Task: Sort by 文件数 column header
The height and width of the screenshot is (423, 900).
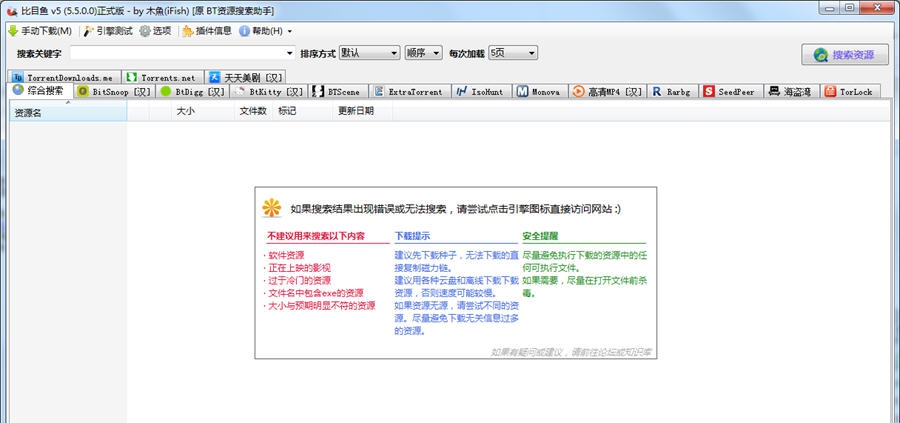Action: tap(253, 111)
